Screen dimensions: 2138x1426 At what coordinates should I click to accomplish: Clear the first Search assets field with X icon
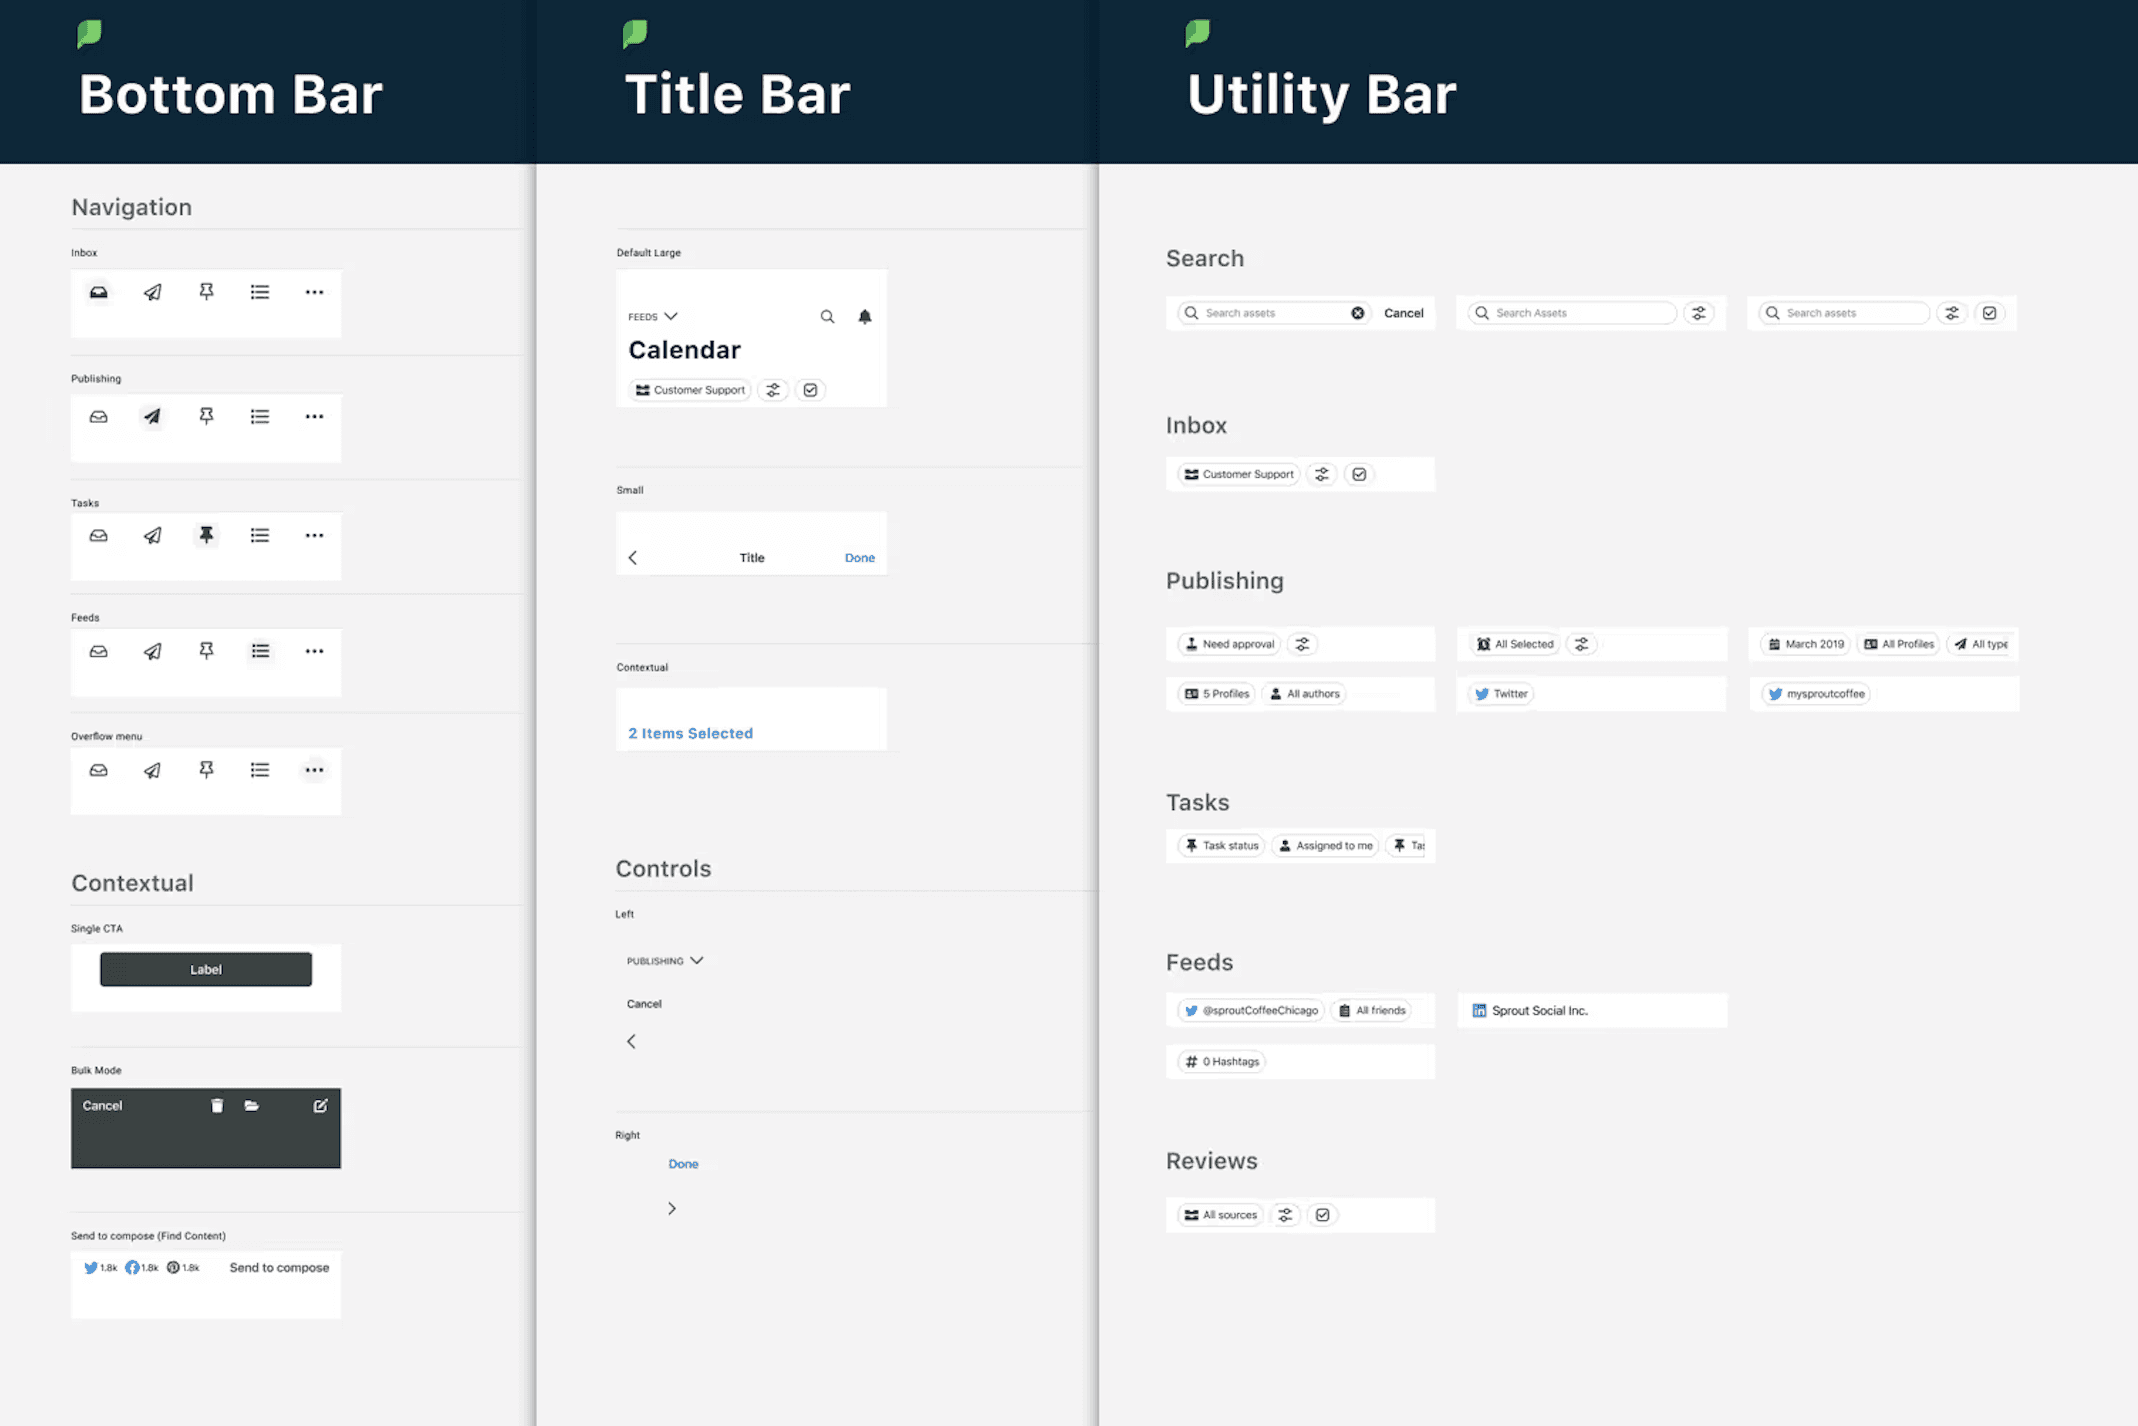pos(1357,313)
